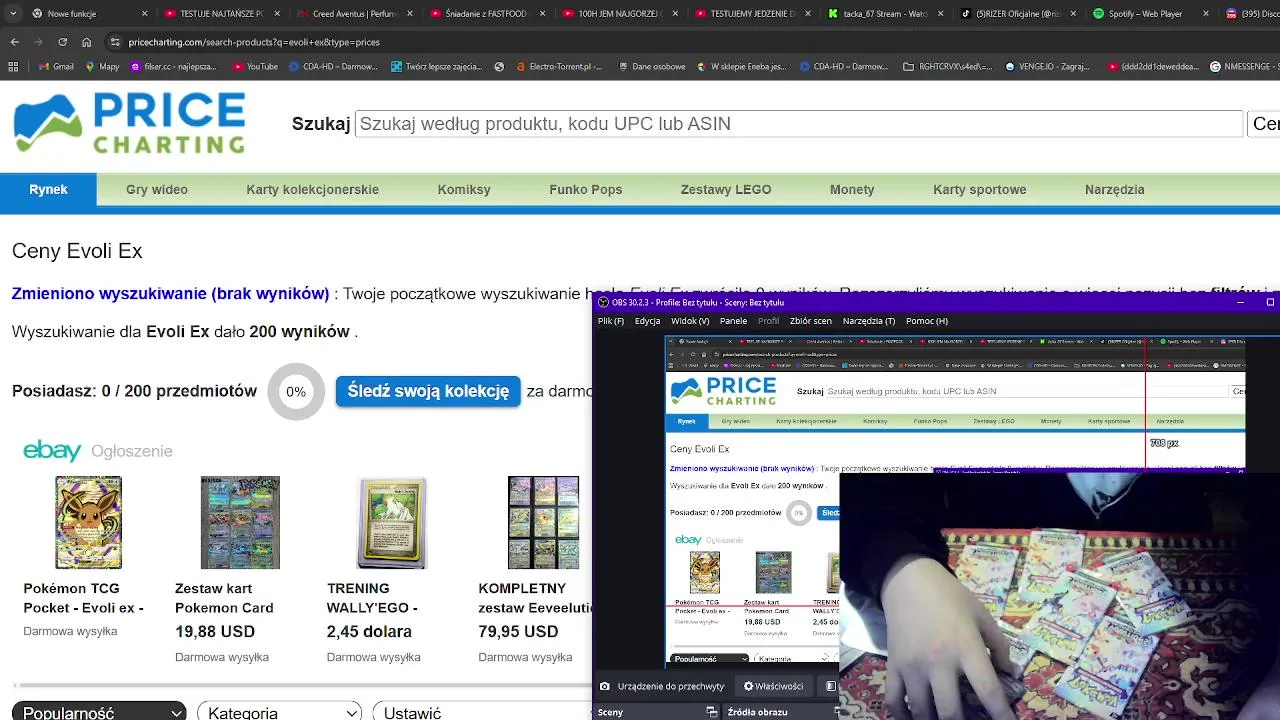Open the apps grid in bookmarks bar
Image resolution: width=1280 pixels, height=720 pixels.
(x=13, y=67)
